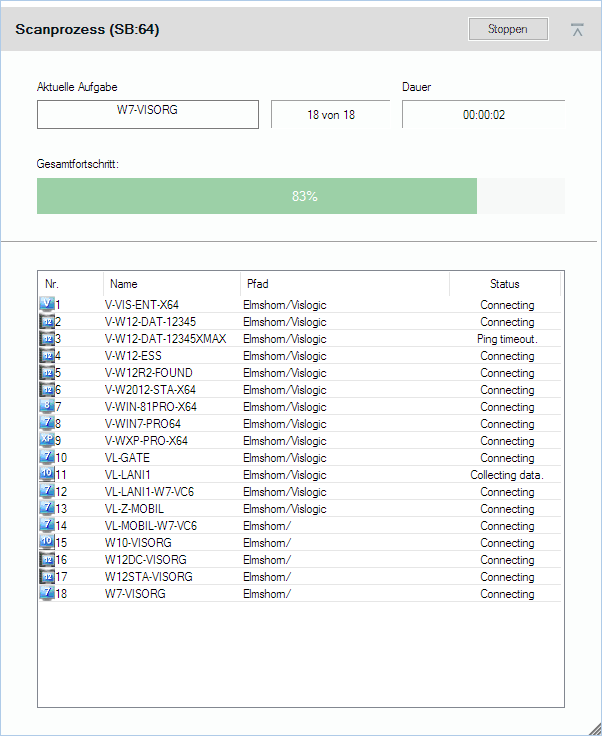Image resolution: width=602 pixels, height=736 pixels.
Task: Sort by the Status column header
Action: click(x=505, y=284)
